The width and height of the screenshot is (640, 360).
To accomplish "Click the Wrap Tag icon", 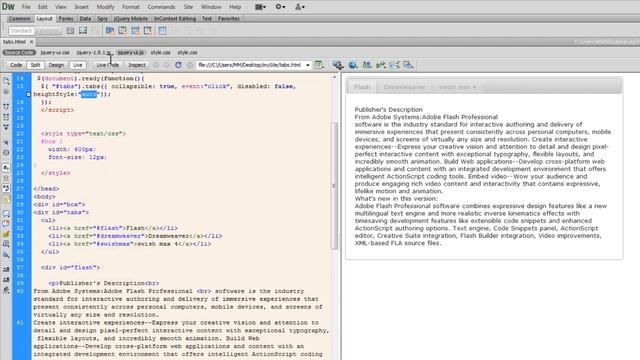I will point(6,234).
